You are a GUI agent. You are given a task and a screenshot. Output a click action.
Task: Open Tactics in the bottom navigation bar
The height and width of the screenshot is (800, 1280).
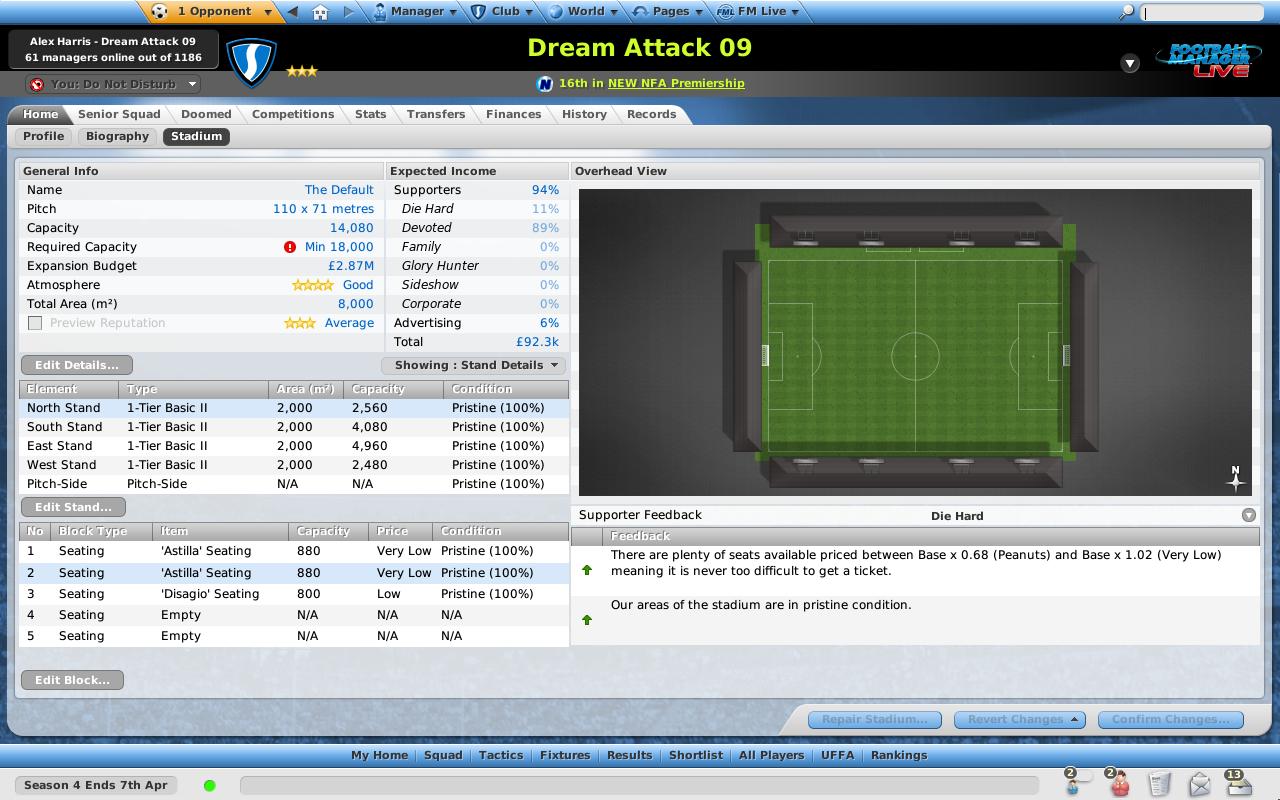pyautogui.click(x=501, y=755)
